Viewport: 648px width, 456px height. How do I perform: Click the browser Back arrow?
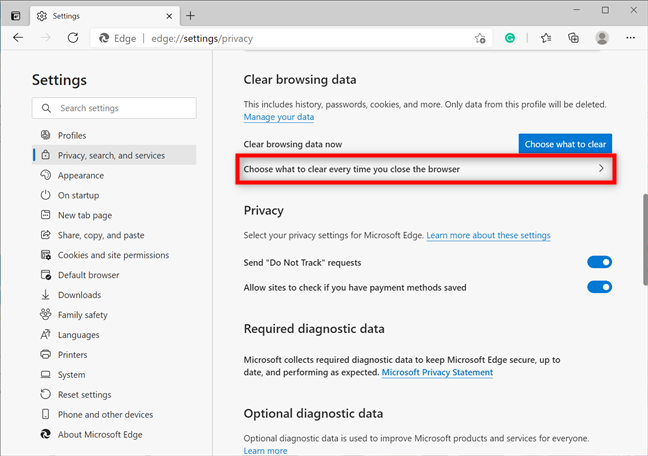click(x=18, y=38)
